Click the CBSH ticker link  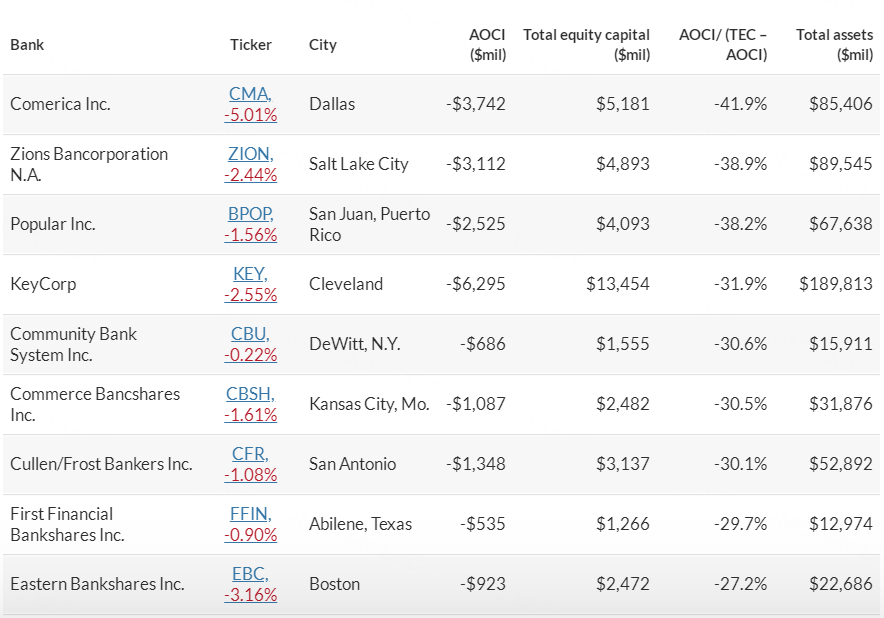tap(249, 394)
